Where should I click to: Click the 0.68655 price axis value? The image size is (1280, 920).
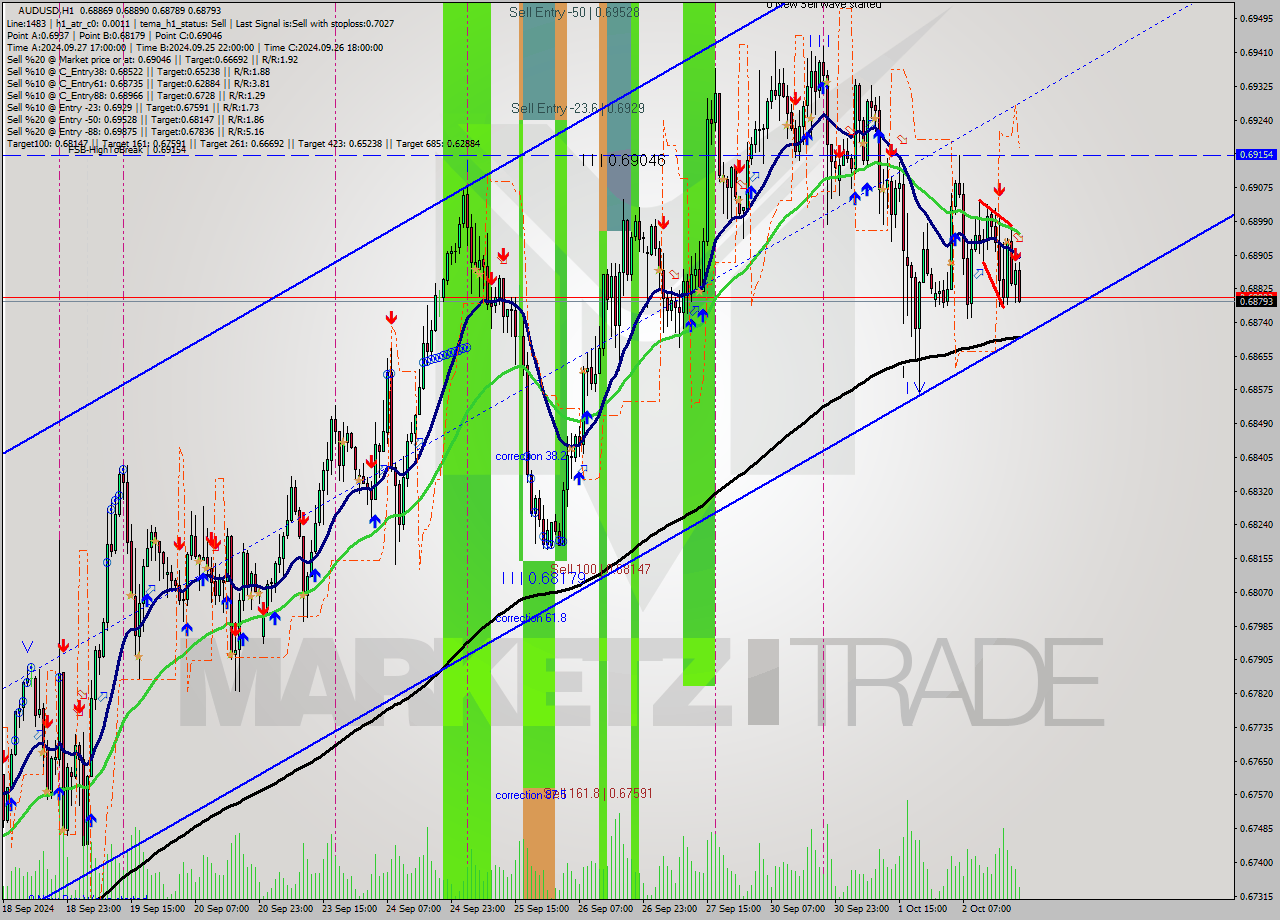click(x=1256, y=356)
